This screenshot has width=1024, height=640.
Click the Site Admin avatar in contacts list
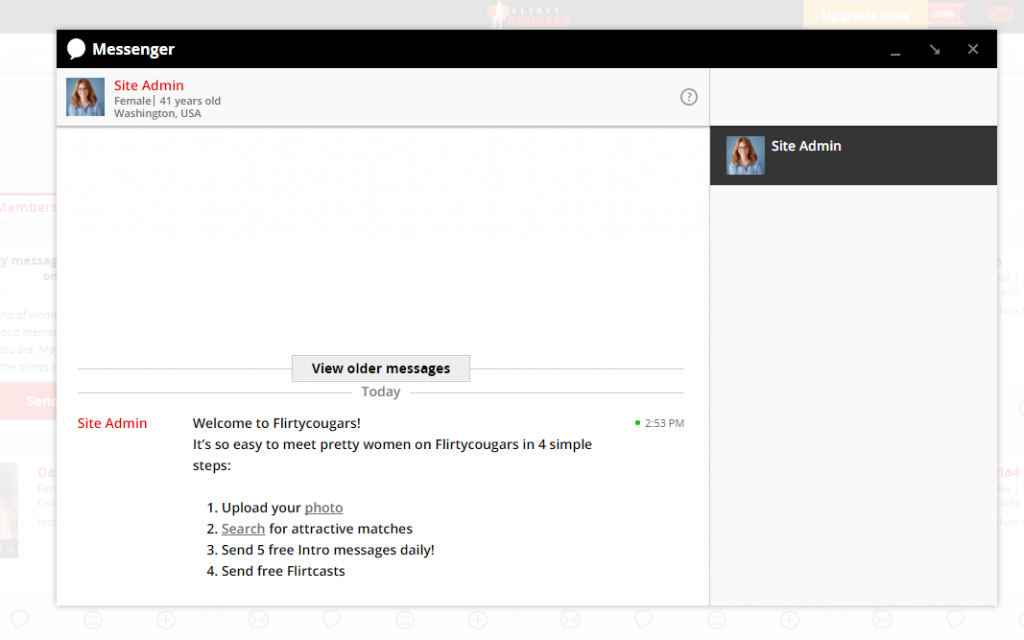(x=745, y=155)
